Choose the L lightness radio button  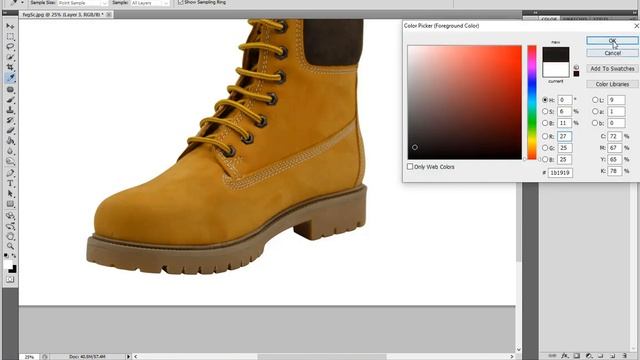tap(595, 100)
